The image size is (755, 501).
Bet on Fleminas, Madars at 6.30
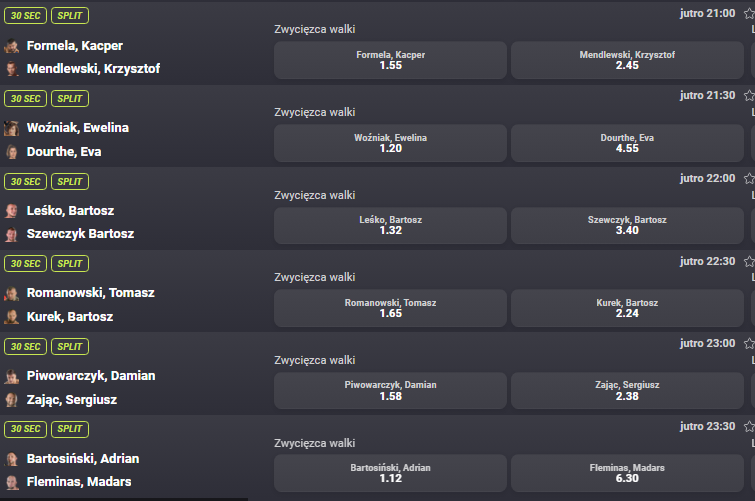pyautogui.click(x=627, y=473)
